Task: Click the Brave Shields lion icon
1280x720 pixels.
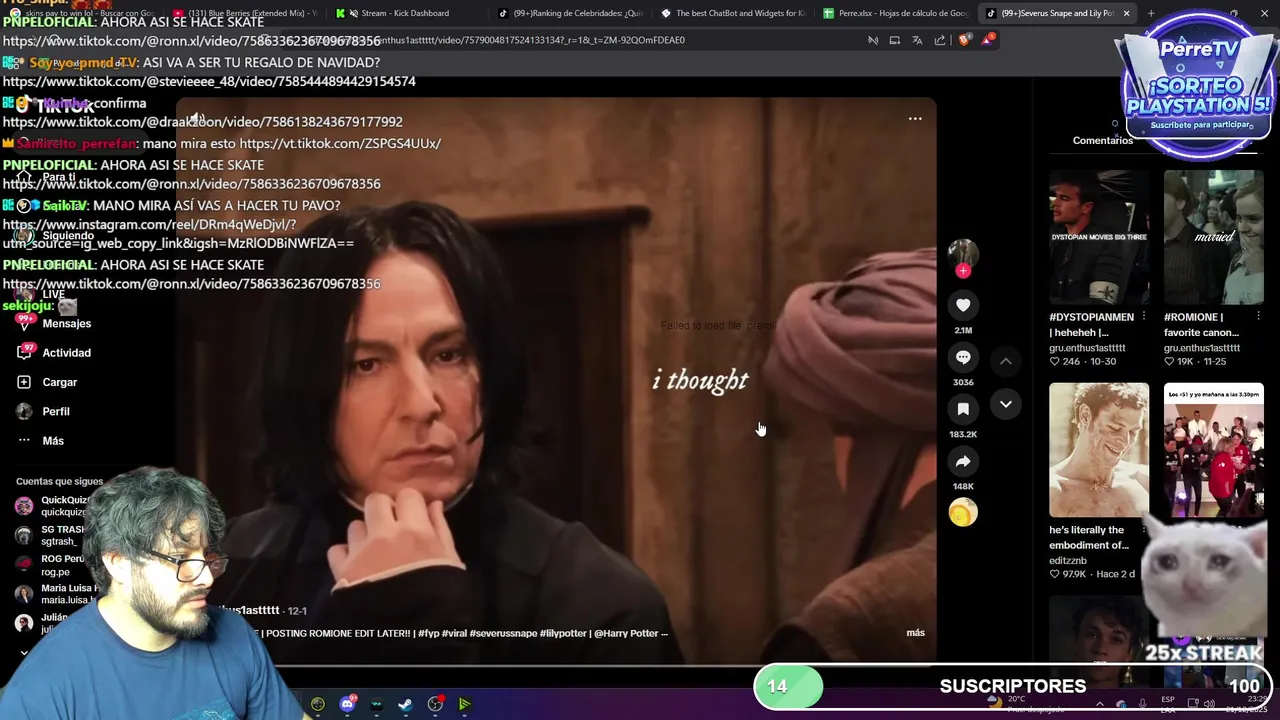Action: (963, 40)
